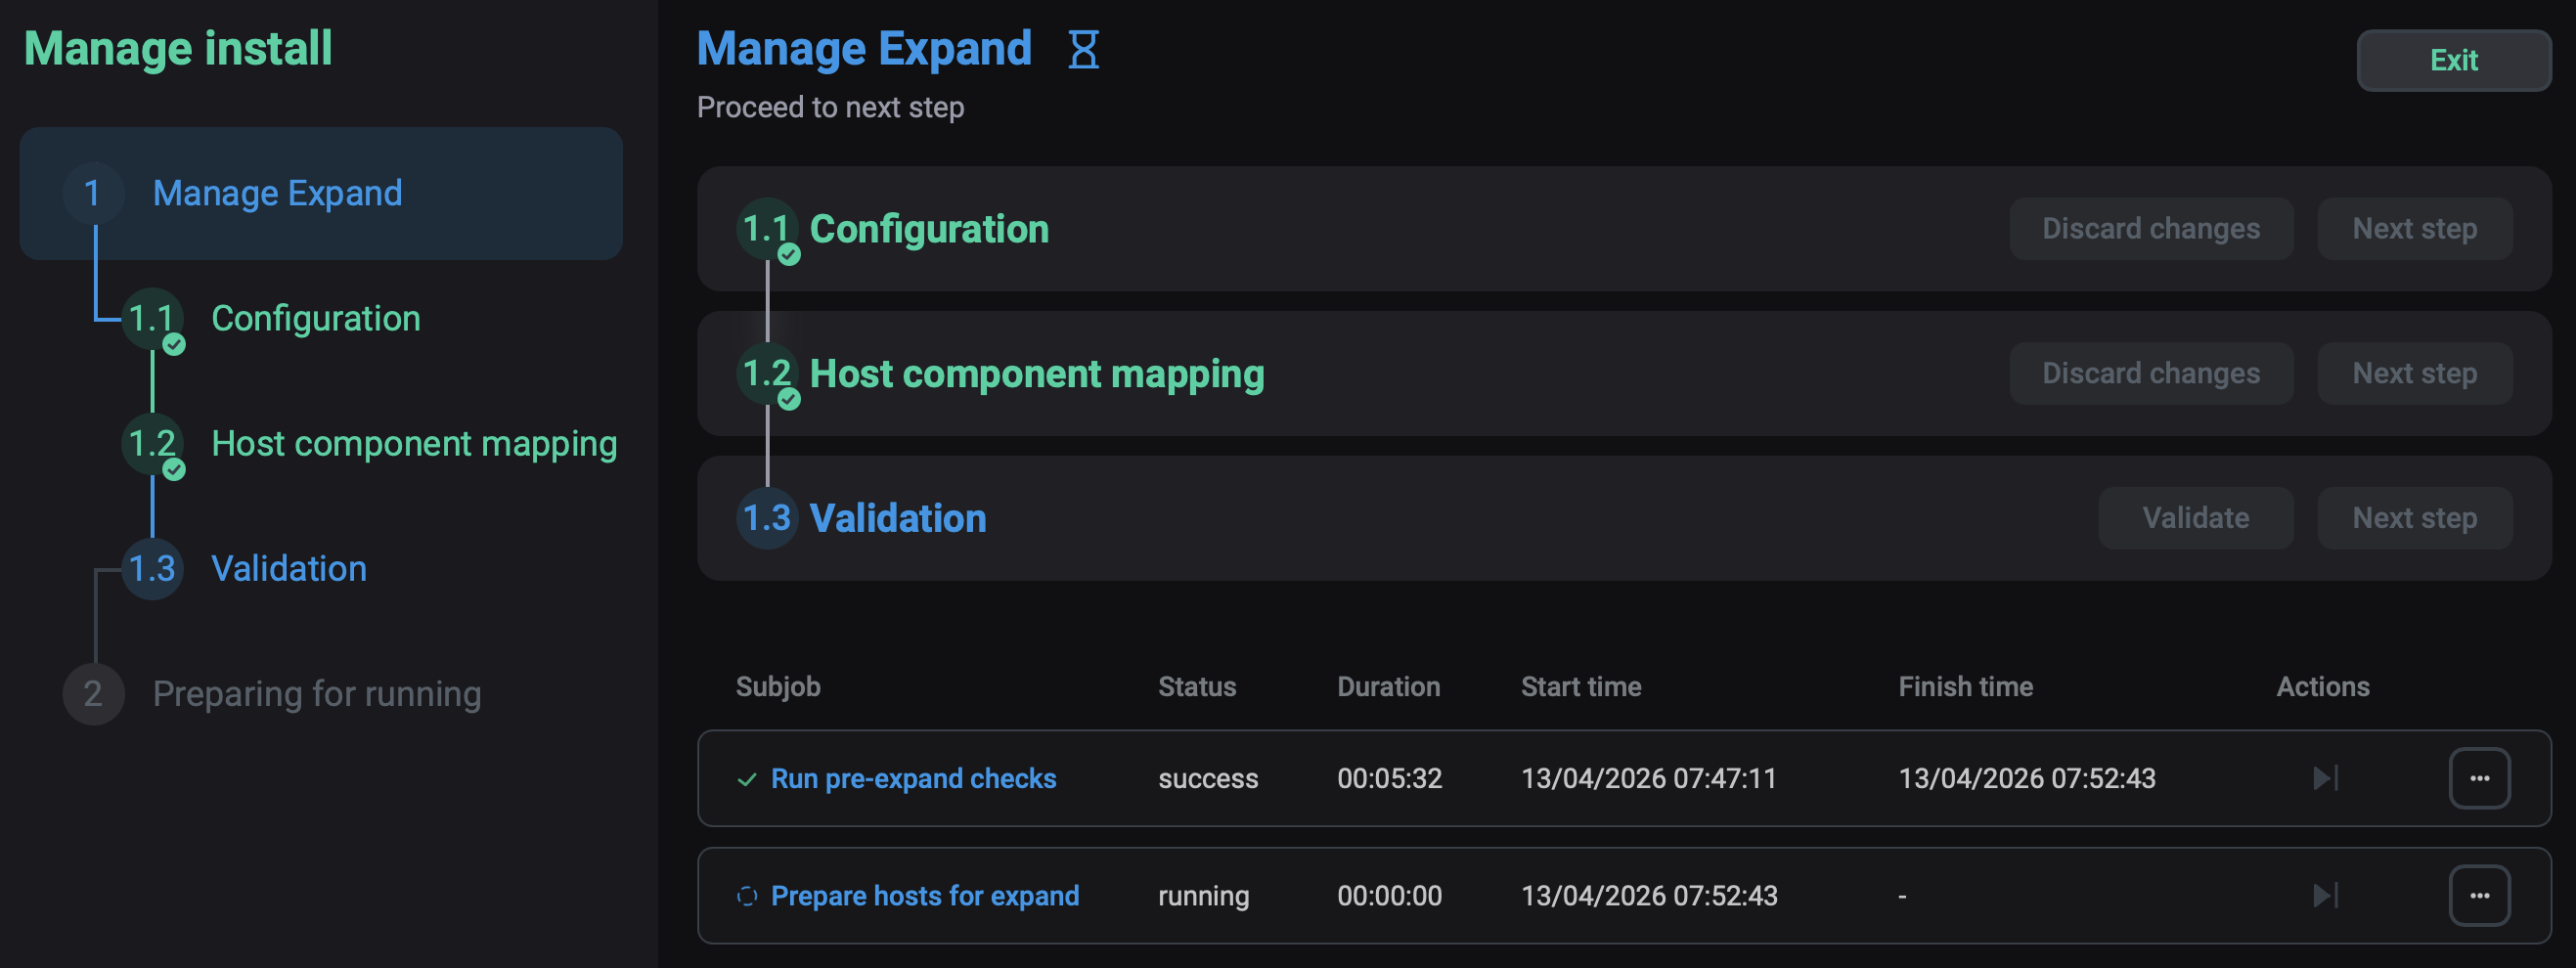Viewport: 2576px width, 968px height.
Task: Click Next step in Configuration row
Action: pos(2414,229)
